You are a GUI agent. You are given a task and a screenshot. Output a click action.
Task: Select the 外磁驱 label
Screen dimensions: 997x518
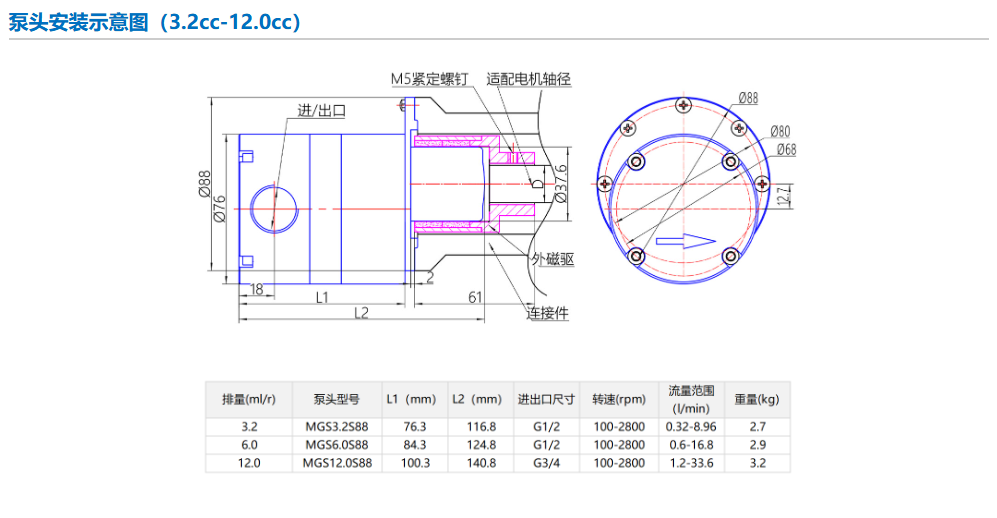pyautogui.click(x=553, y=258)
